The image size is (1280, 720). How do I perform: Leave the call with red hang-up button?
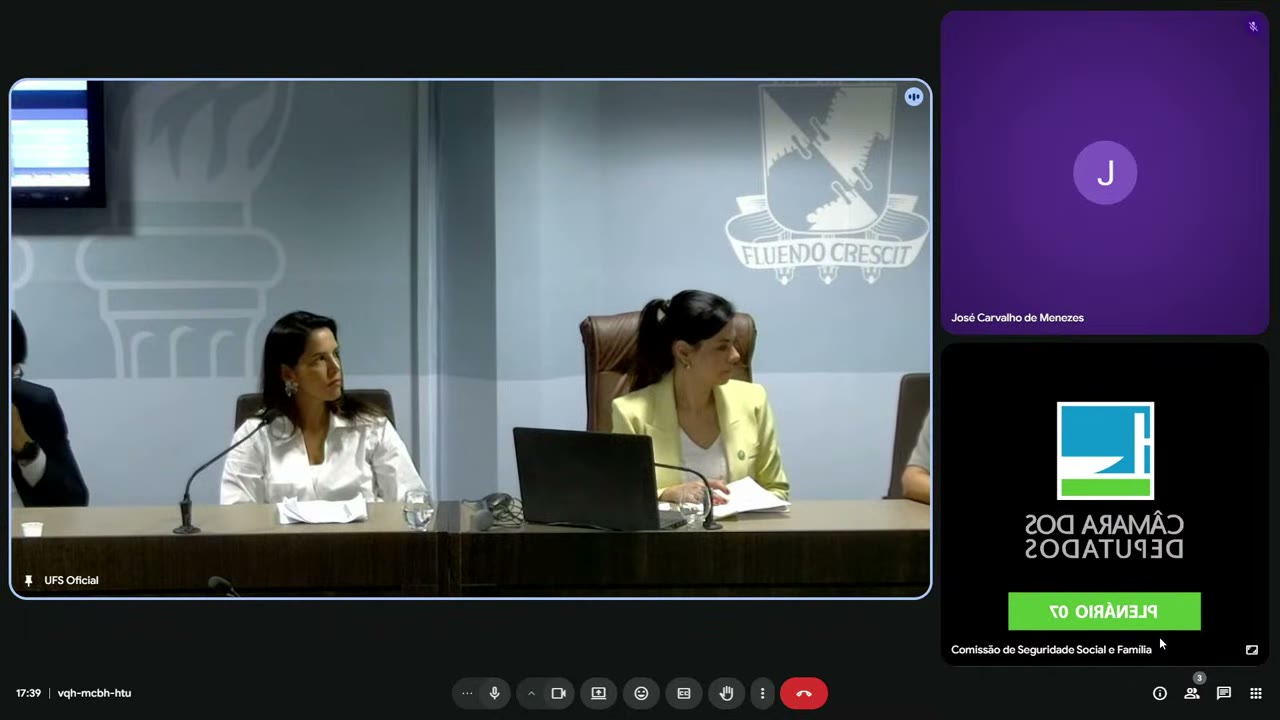click(804, 693)
